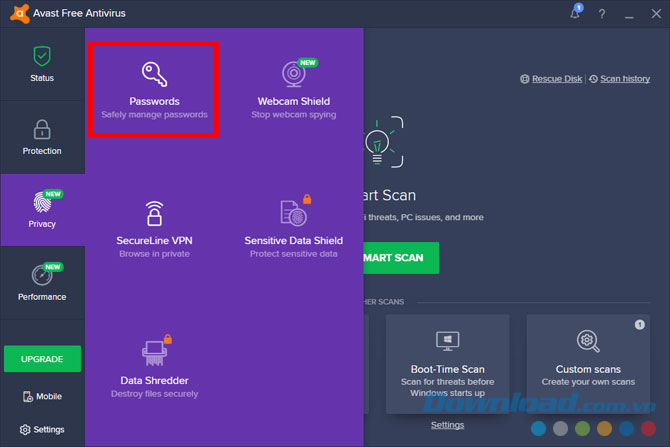
Task: Select the 'Browse in private' text
Action: click(x=154, y=254)
